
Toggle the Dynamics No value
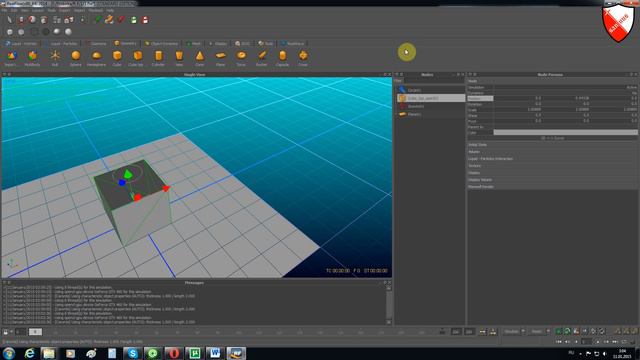(x=634, y=93)
